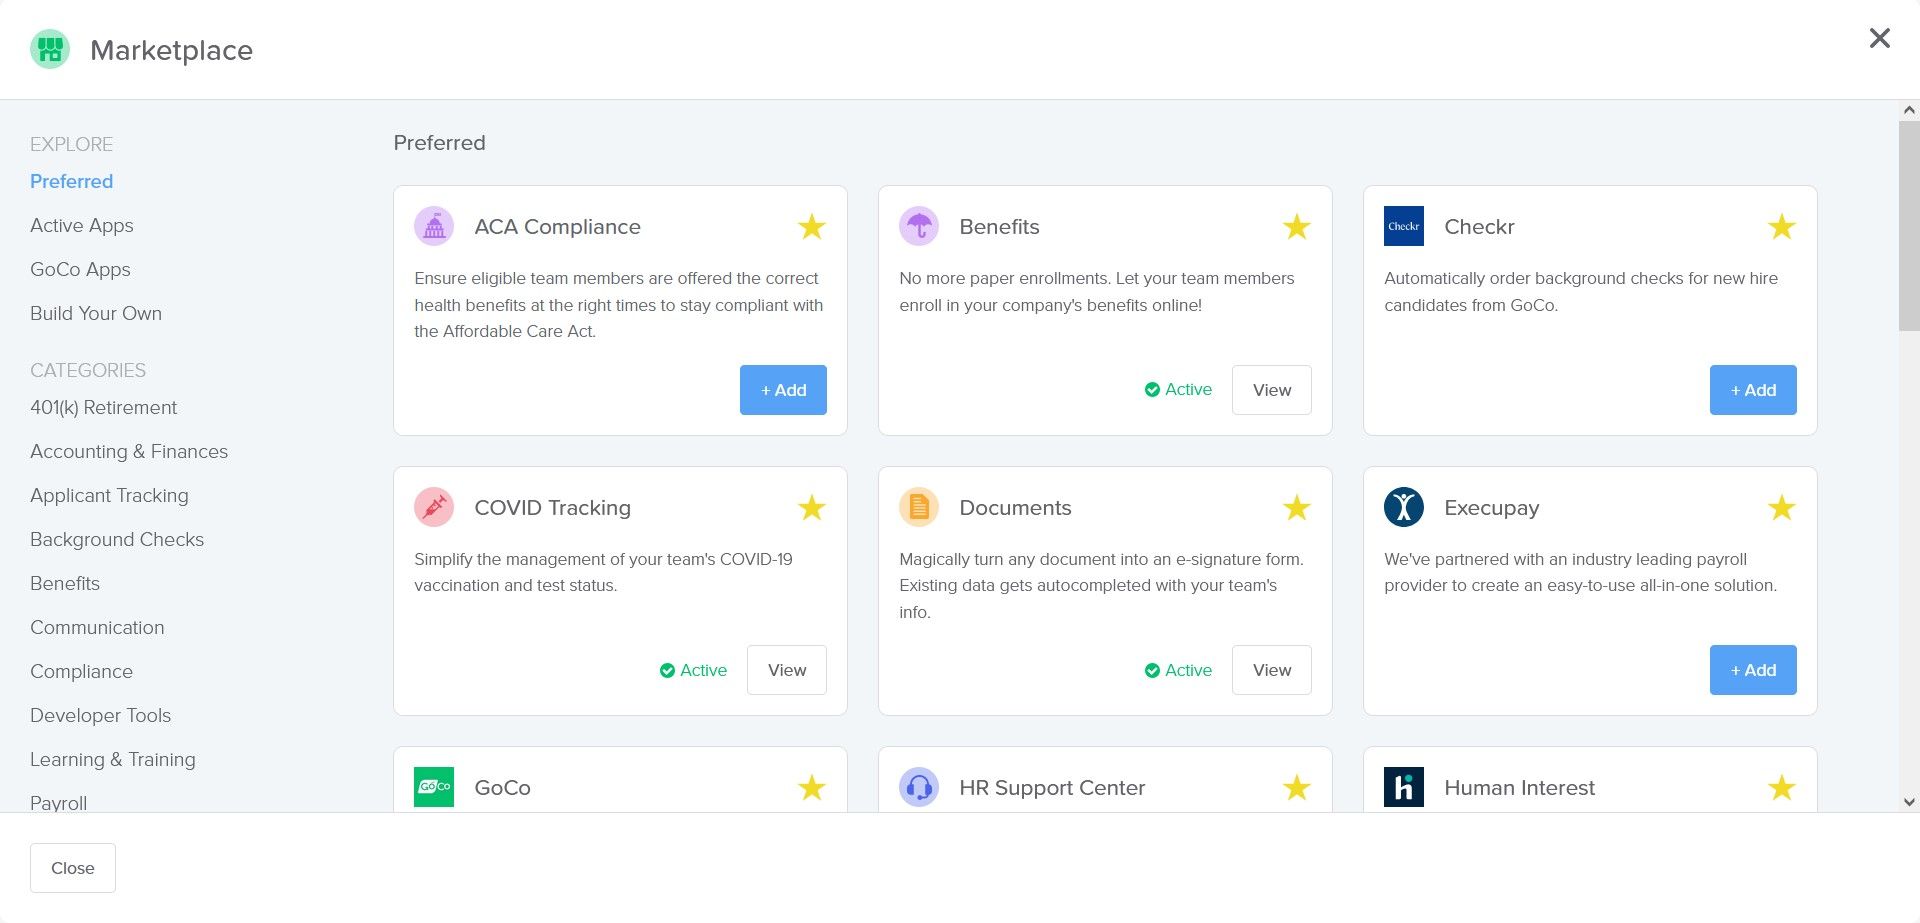
Task: Click the Documents orange page icon
Action: coord(919,507)
